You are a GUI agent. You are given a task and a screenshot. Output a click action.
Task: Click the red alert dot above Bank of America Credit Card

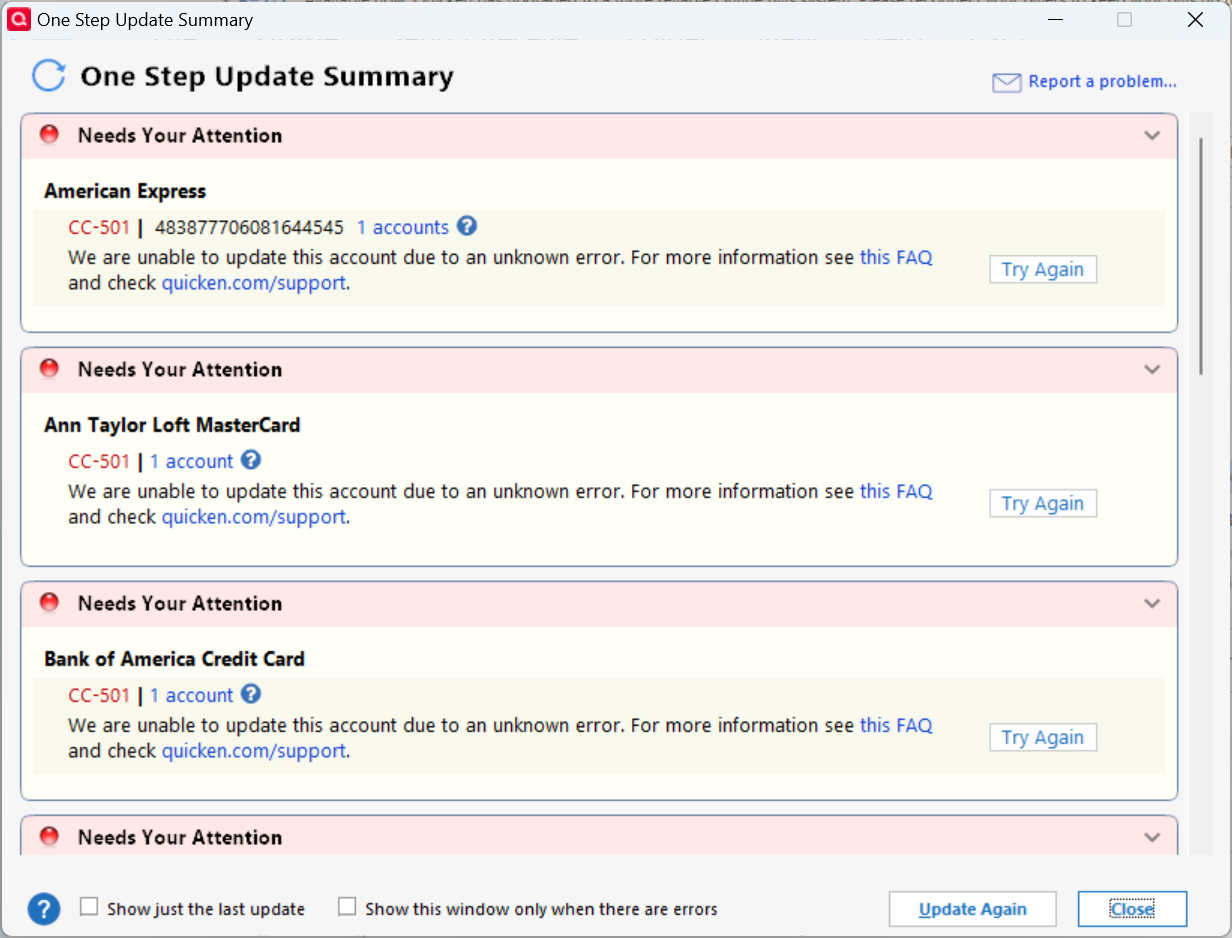pos(49,603)
